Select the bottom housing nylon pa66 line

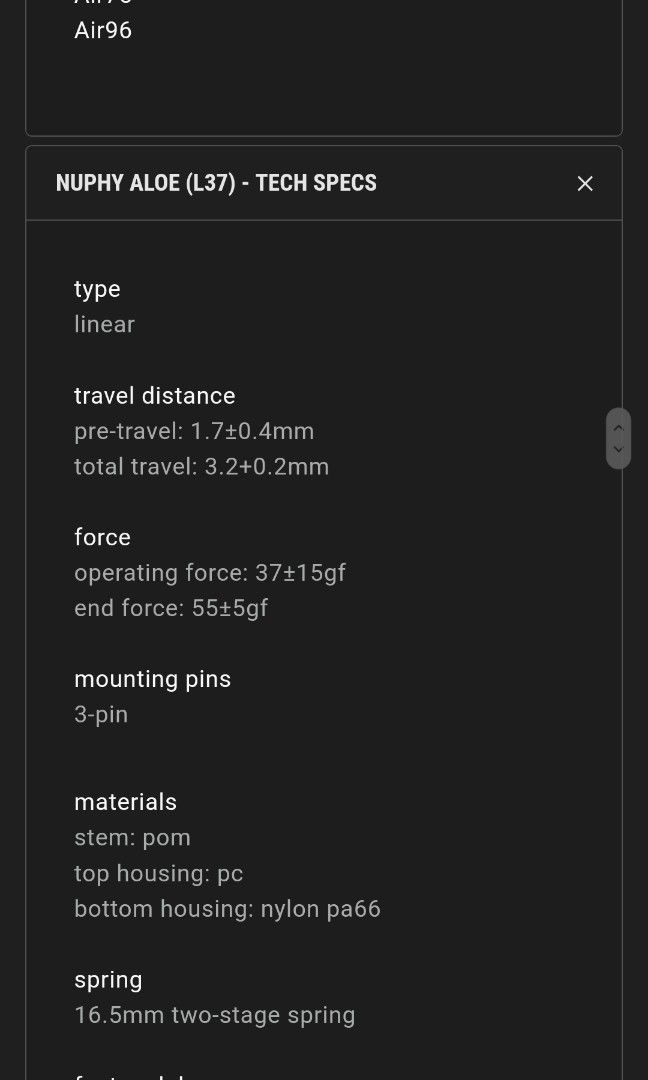point(227,909)
